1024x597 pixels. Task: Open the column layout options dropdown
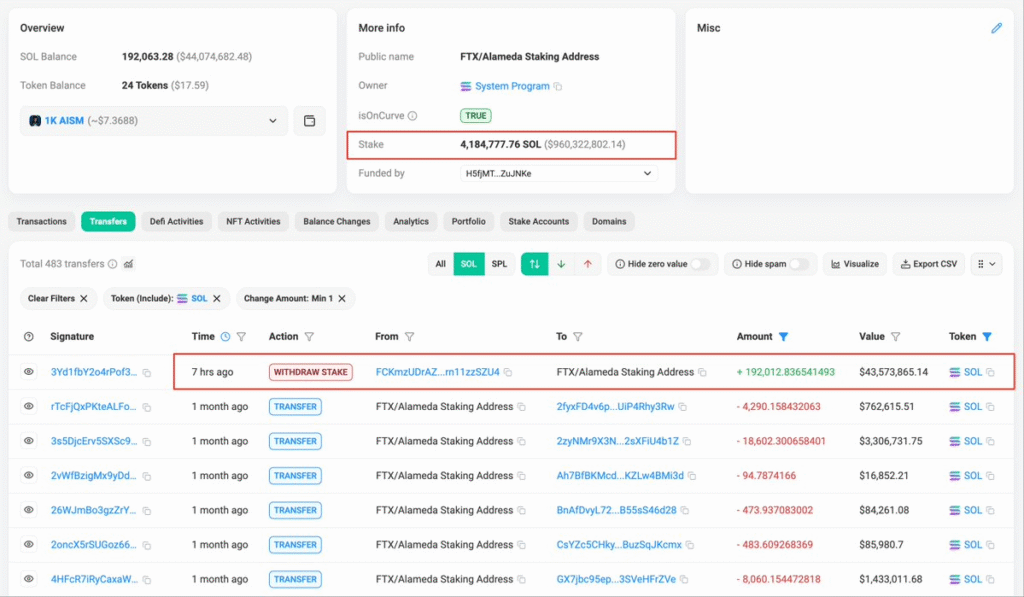[x=986, y=264]
